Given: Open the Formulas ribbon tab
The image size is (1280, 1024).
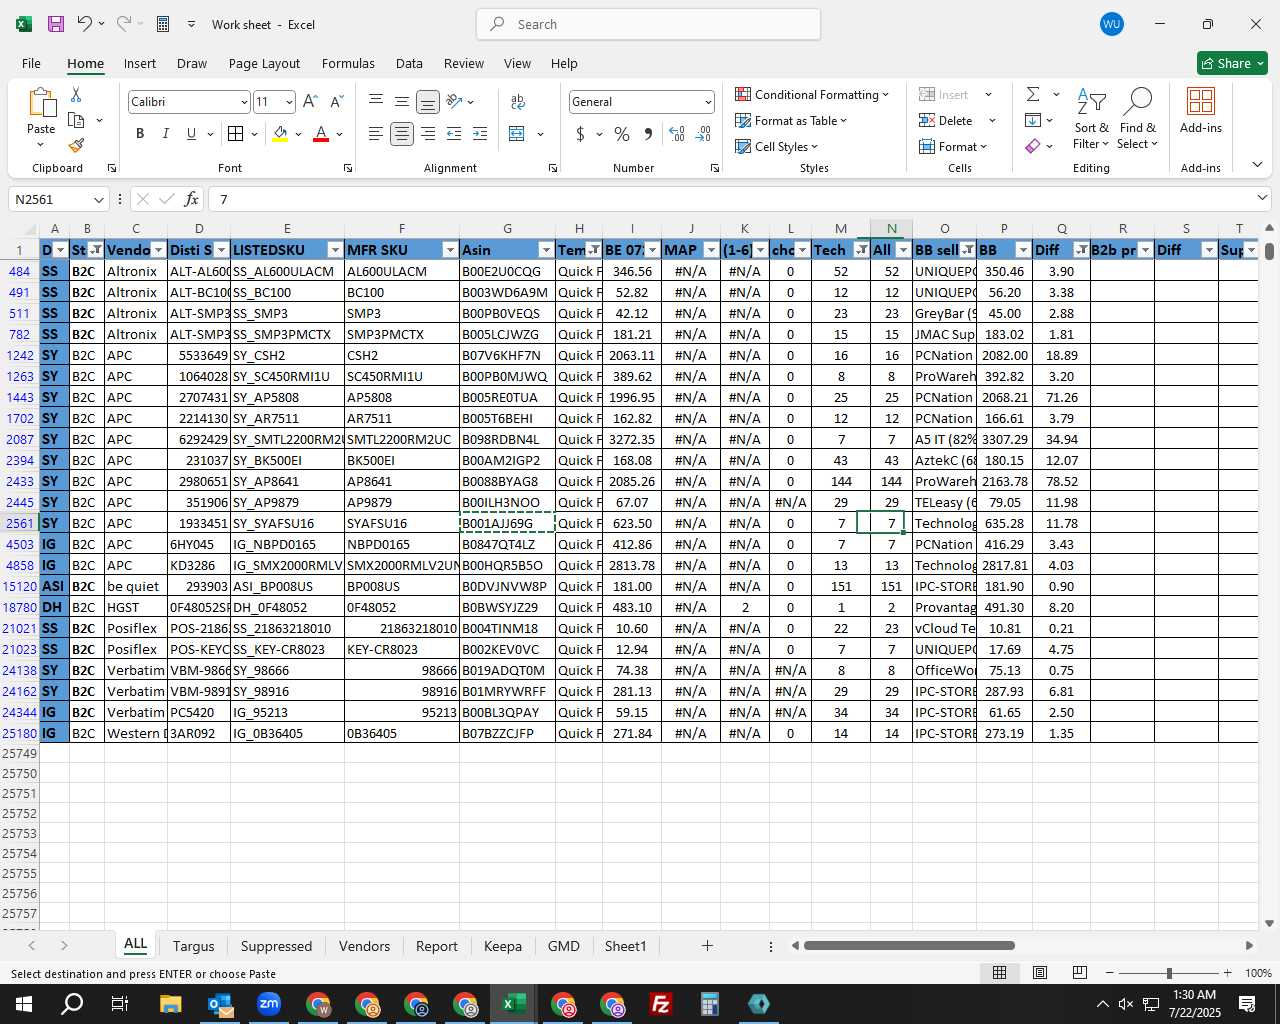Looking at the screenshot, I should coord(348,63).
